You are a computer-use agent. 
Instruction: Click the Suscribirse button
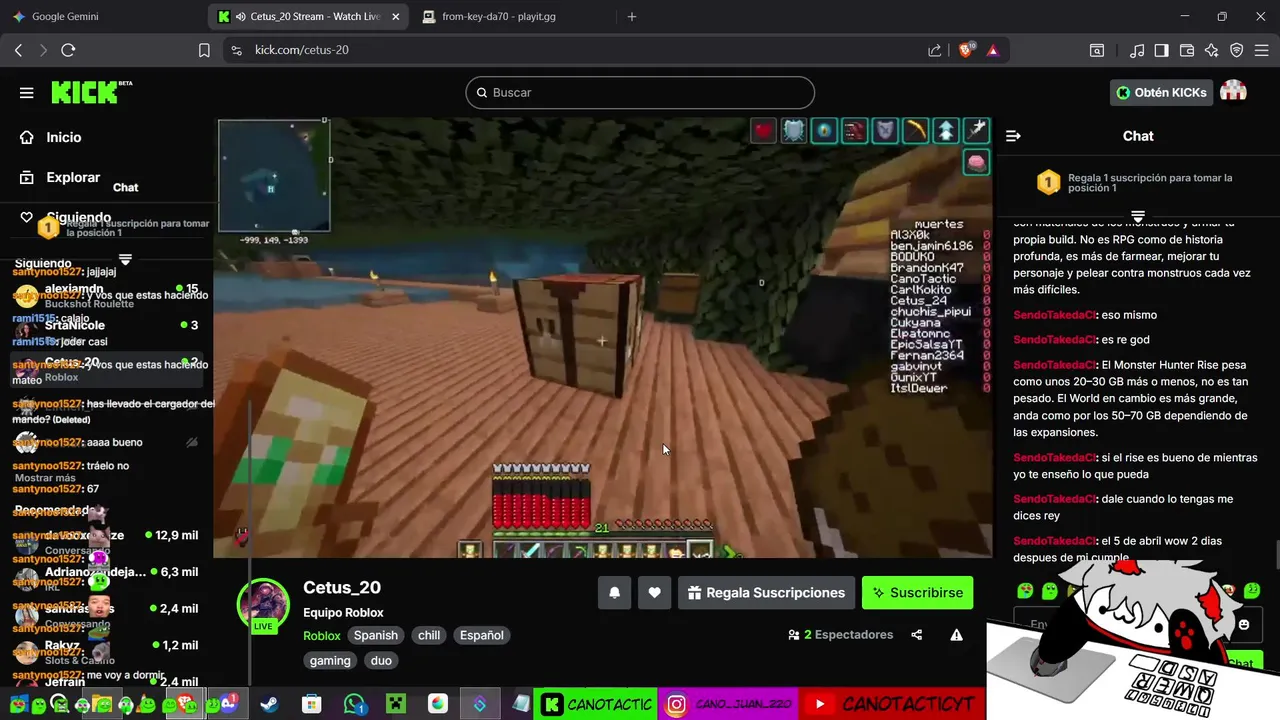[x=917, y=593]
